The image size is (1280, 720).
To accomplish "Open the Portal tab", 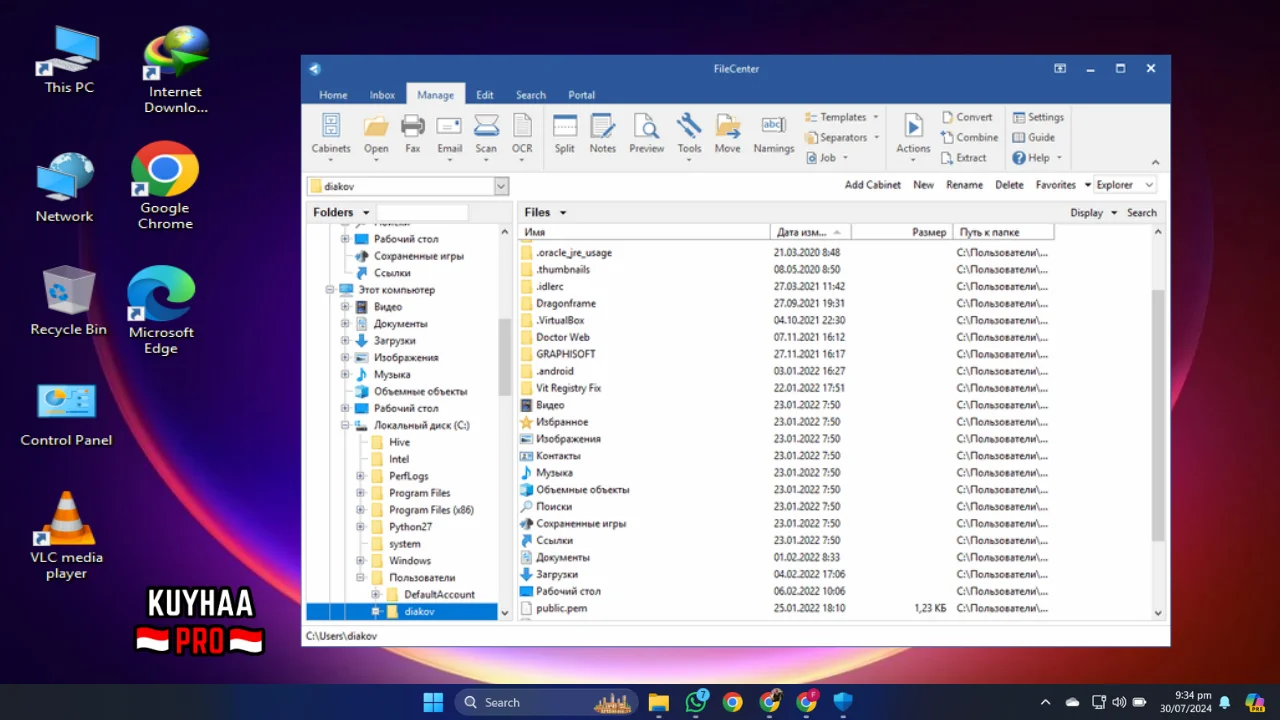I will (581, 95).
